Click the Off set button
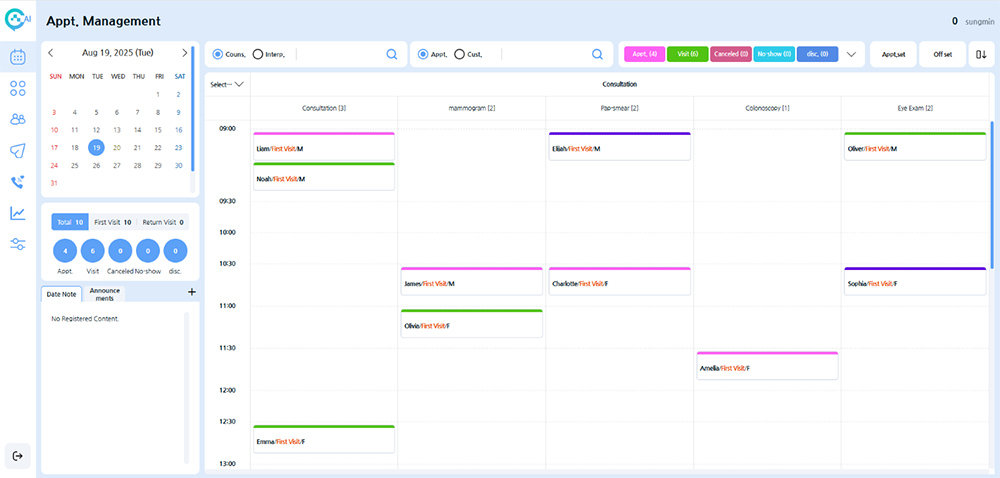This screenshot has width=1000, height=478. point(942,55)
